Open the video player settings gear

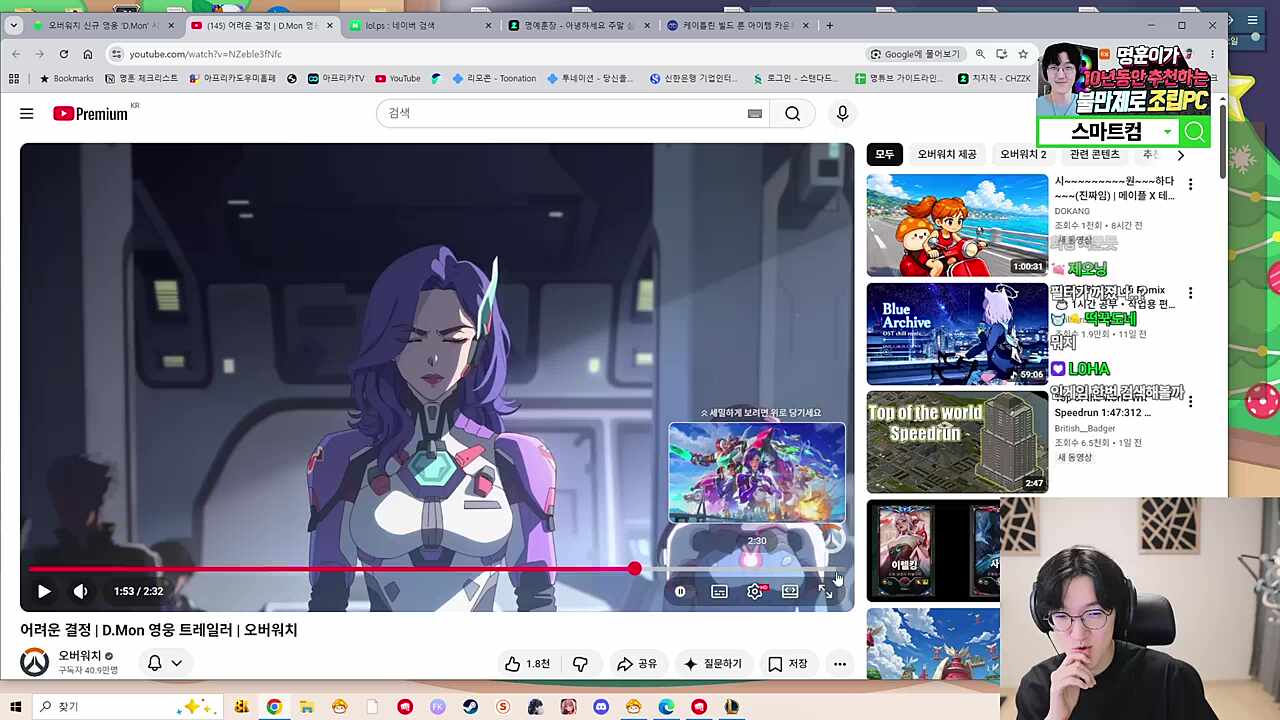(x=755, y=591)
